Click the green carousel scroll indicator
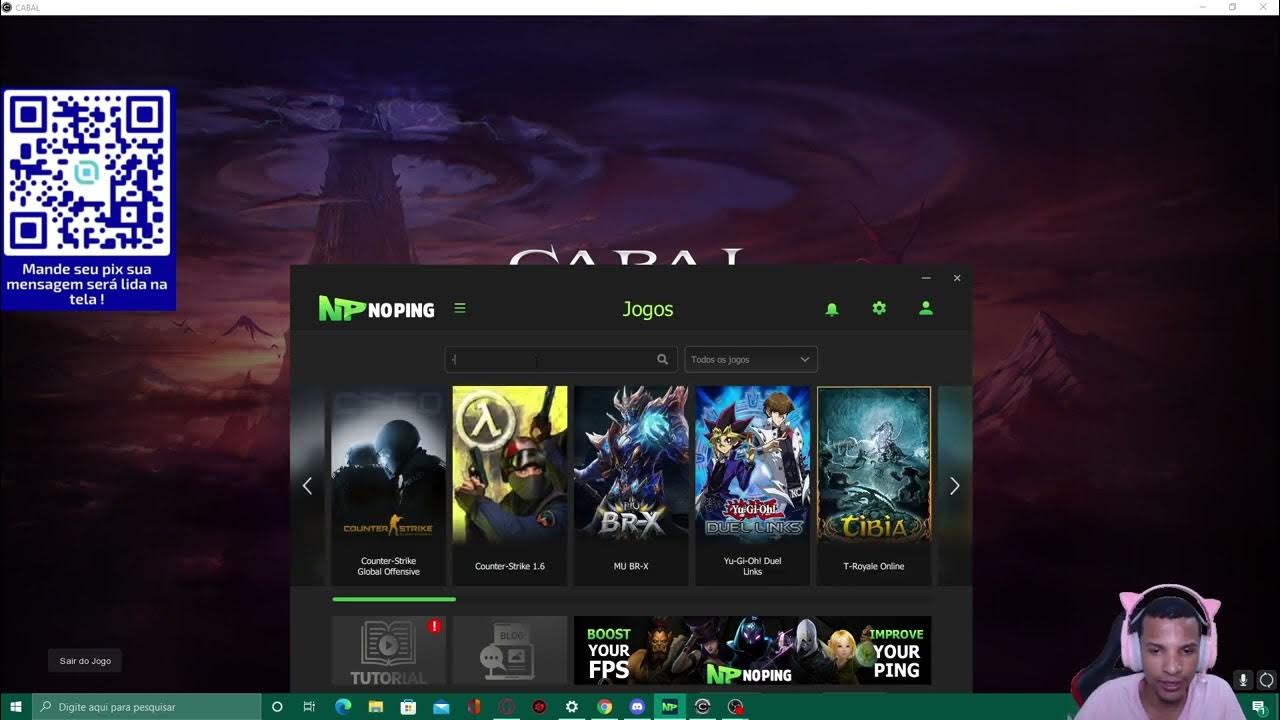 [x=394, y=599]
